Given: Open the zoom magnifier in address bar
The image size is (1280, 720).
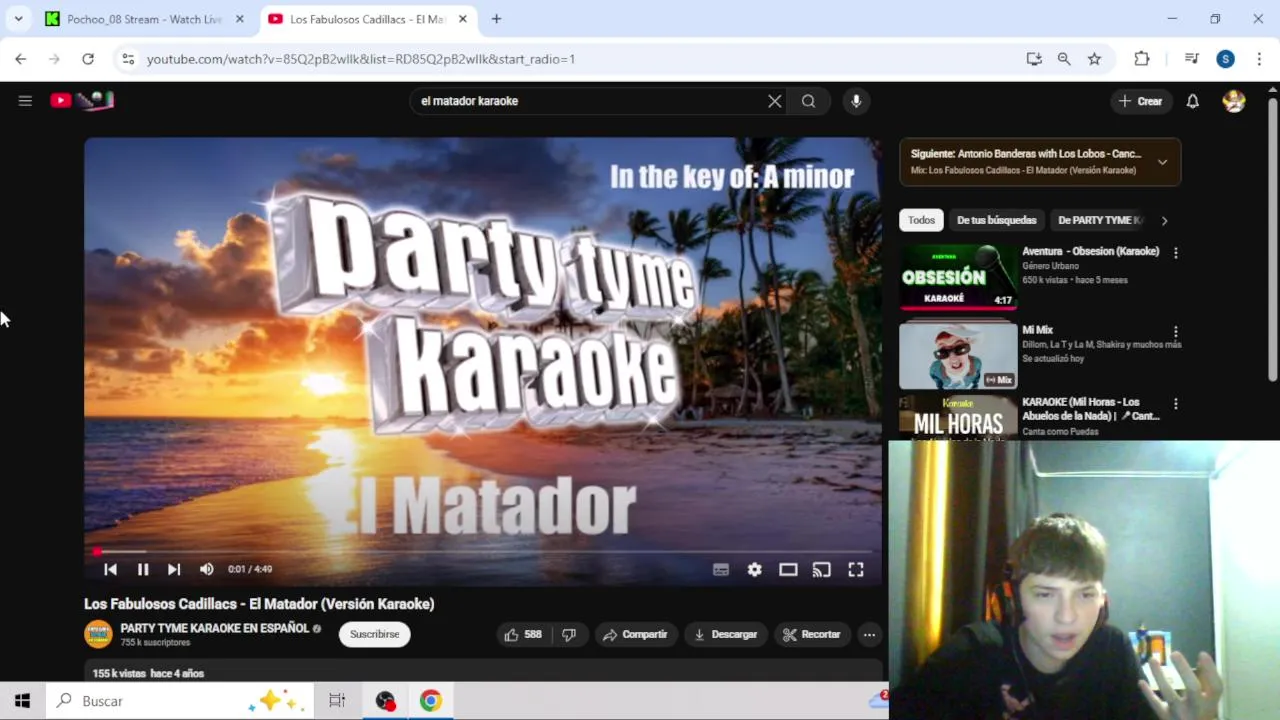Looking at the screenshot, I should 1064,59.
